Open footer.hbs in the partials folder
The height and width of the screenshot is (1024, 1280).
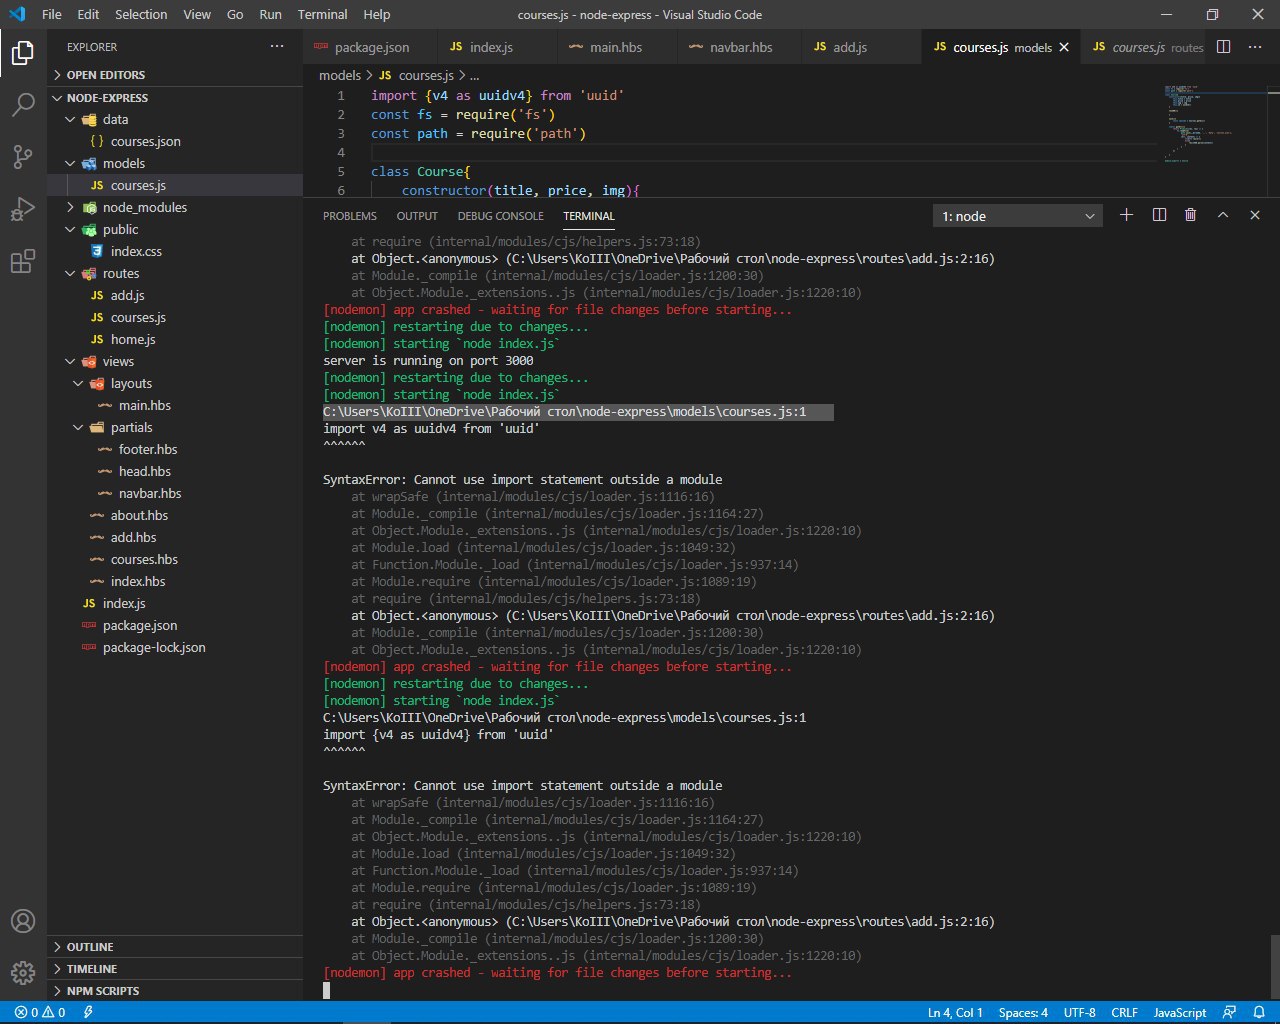pyautogui.click(x=175, y=449)
